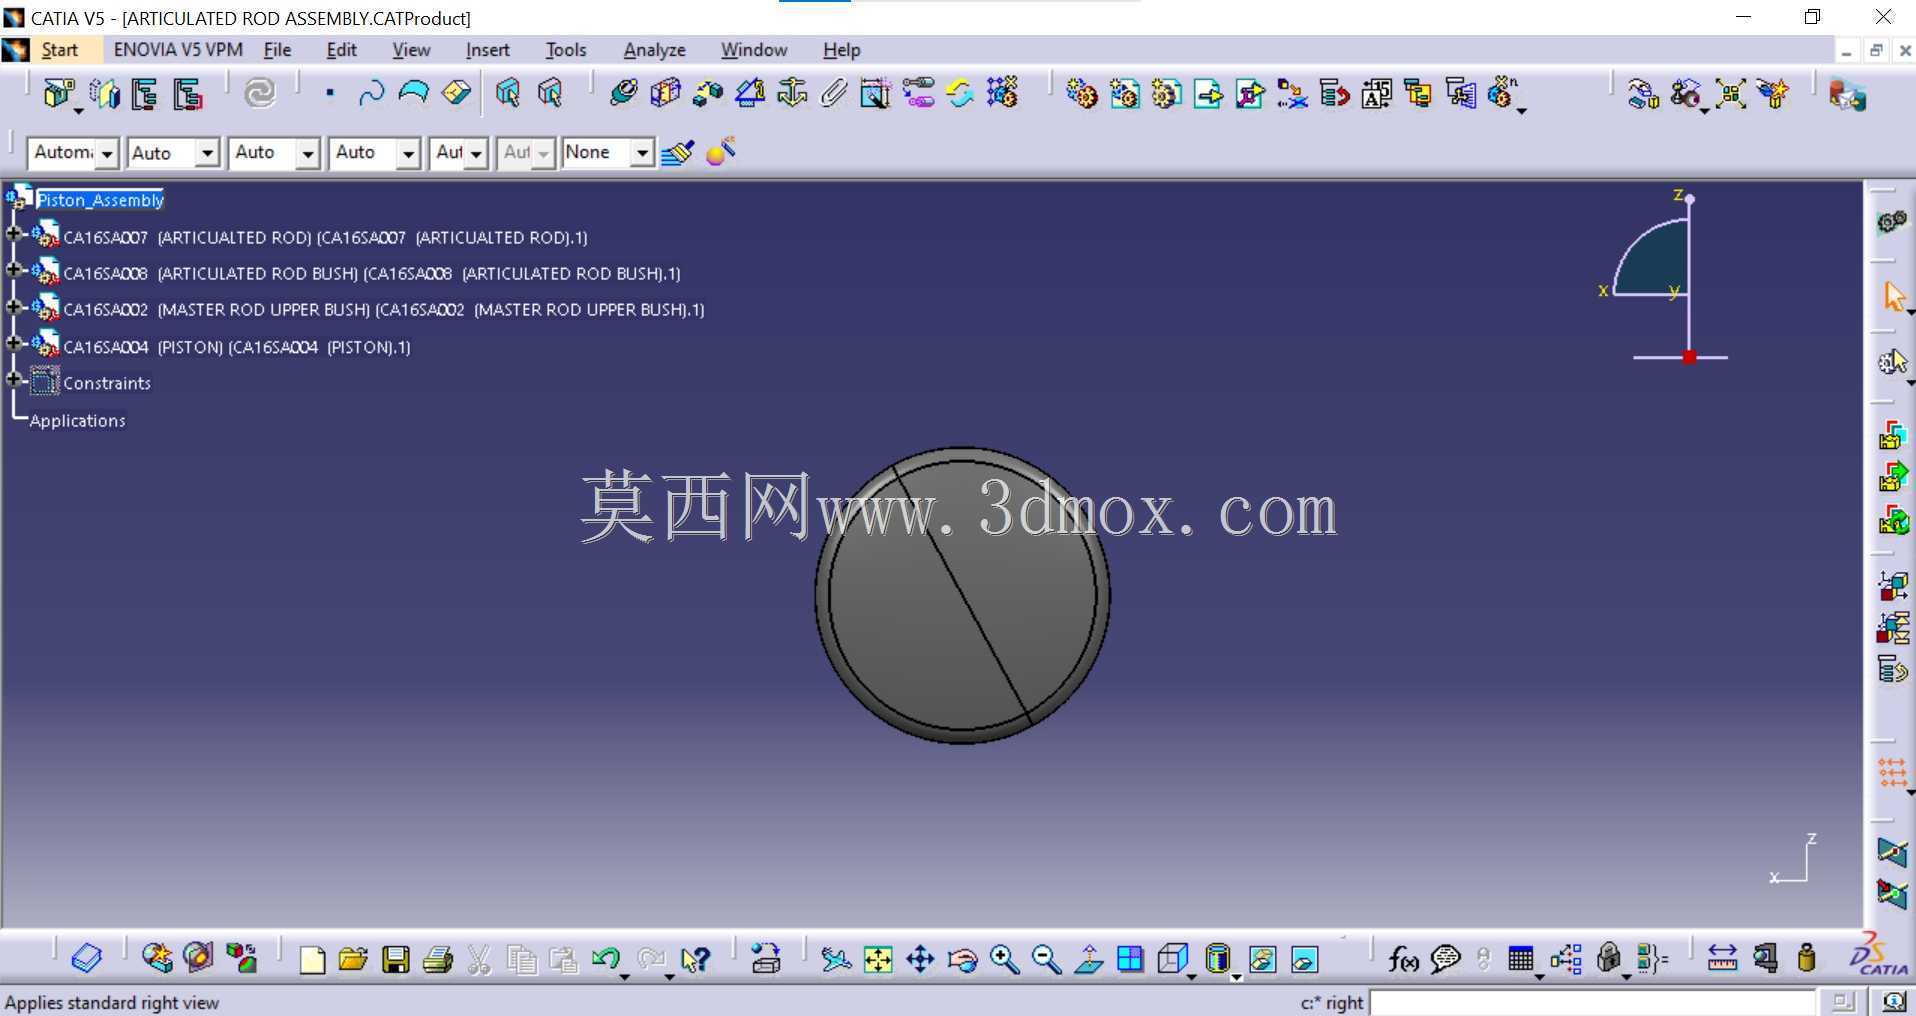The width and height of the screenshot is (1916, 1016).
Task: Click the Fix Together paperclip icon
Action: (833, 94)
